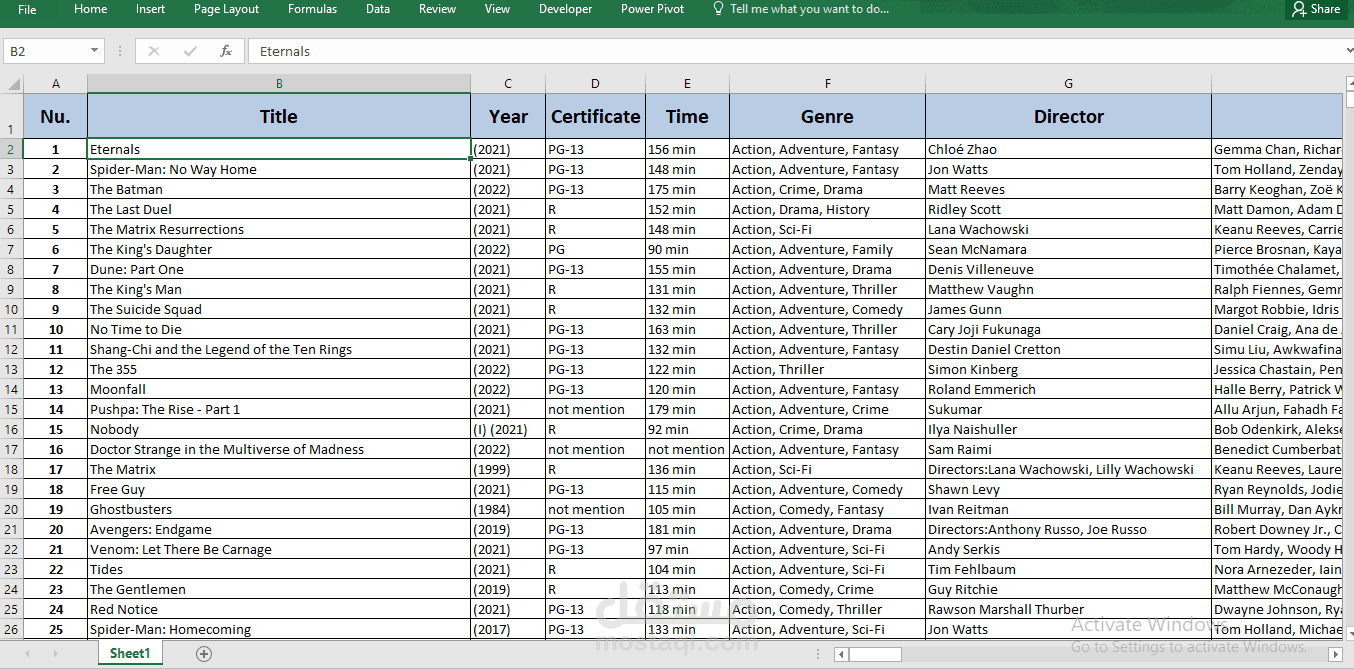The image size is (1354, 669).
Task: Click the Nu. header cell
Action: pyautogui.click(x=56, y=117)
